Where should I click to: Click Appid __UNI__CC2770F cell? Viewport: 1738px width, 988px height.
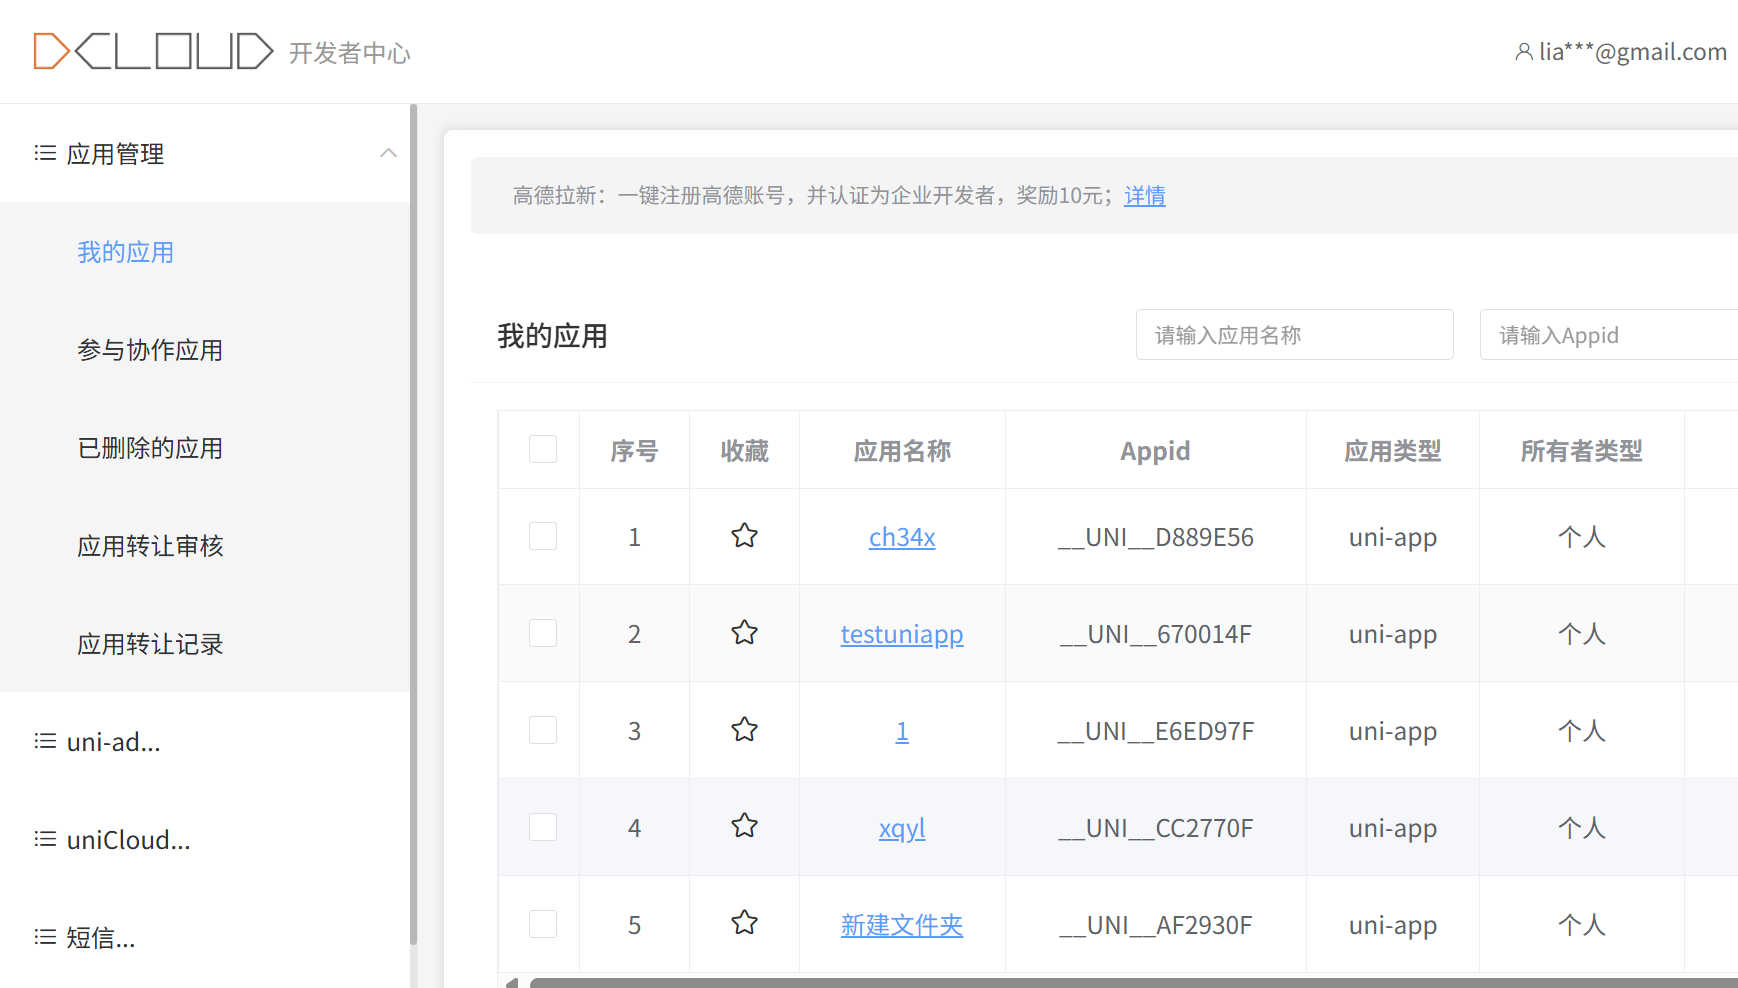pos(1156,828)
